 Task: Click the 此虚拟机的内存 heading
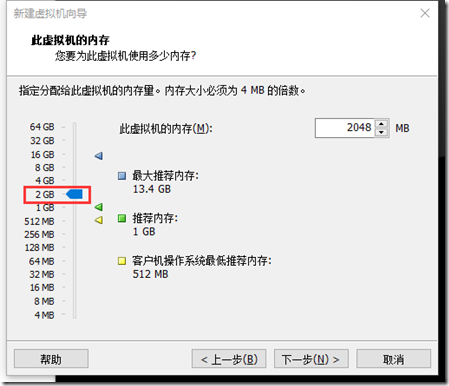70,40
